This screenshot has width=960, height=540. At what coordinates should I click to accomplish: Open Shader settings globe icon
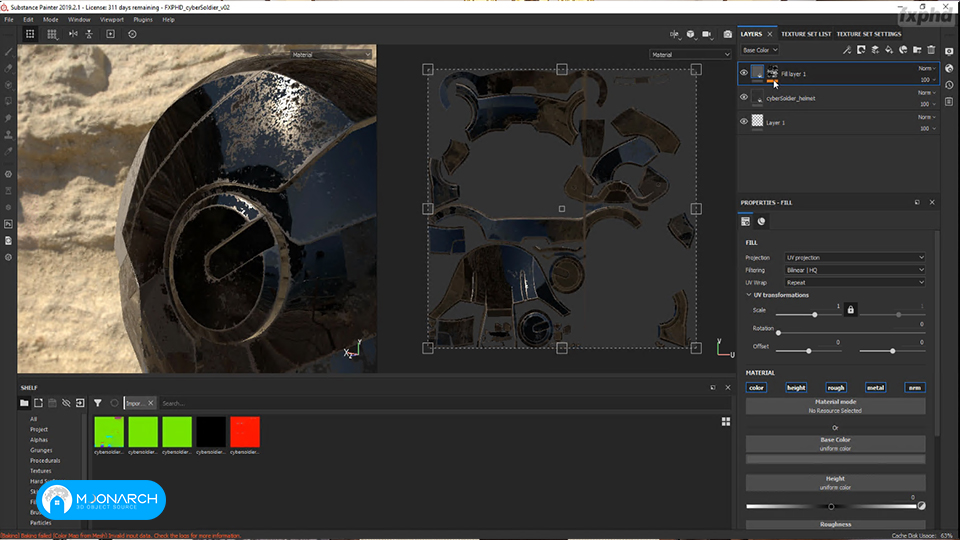(x=949, y=69)
